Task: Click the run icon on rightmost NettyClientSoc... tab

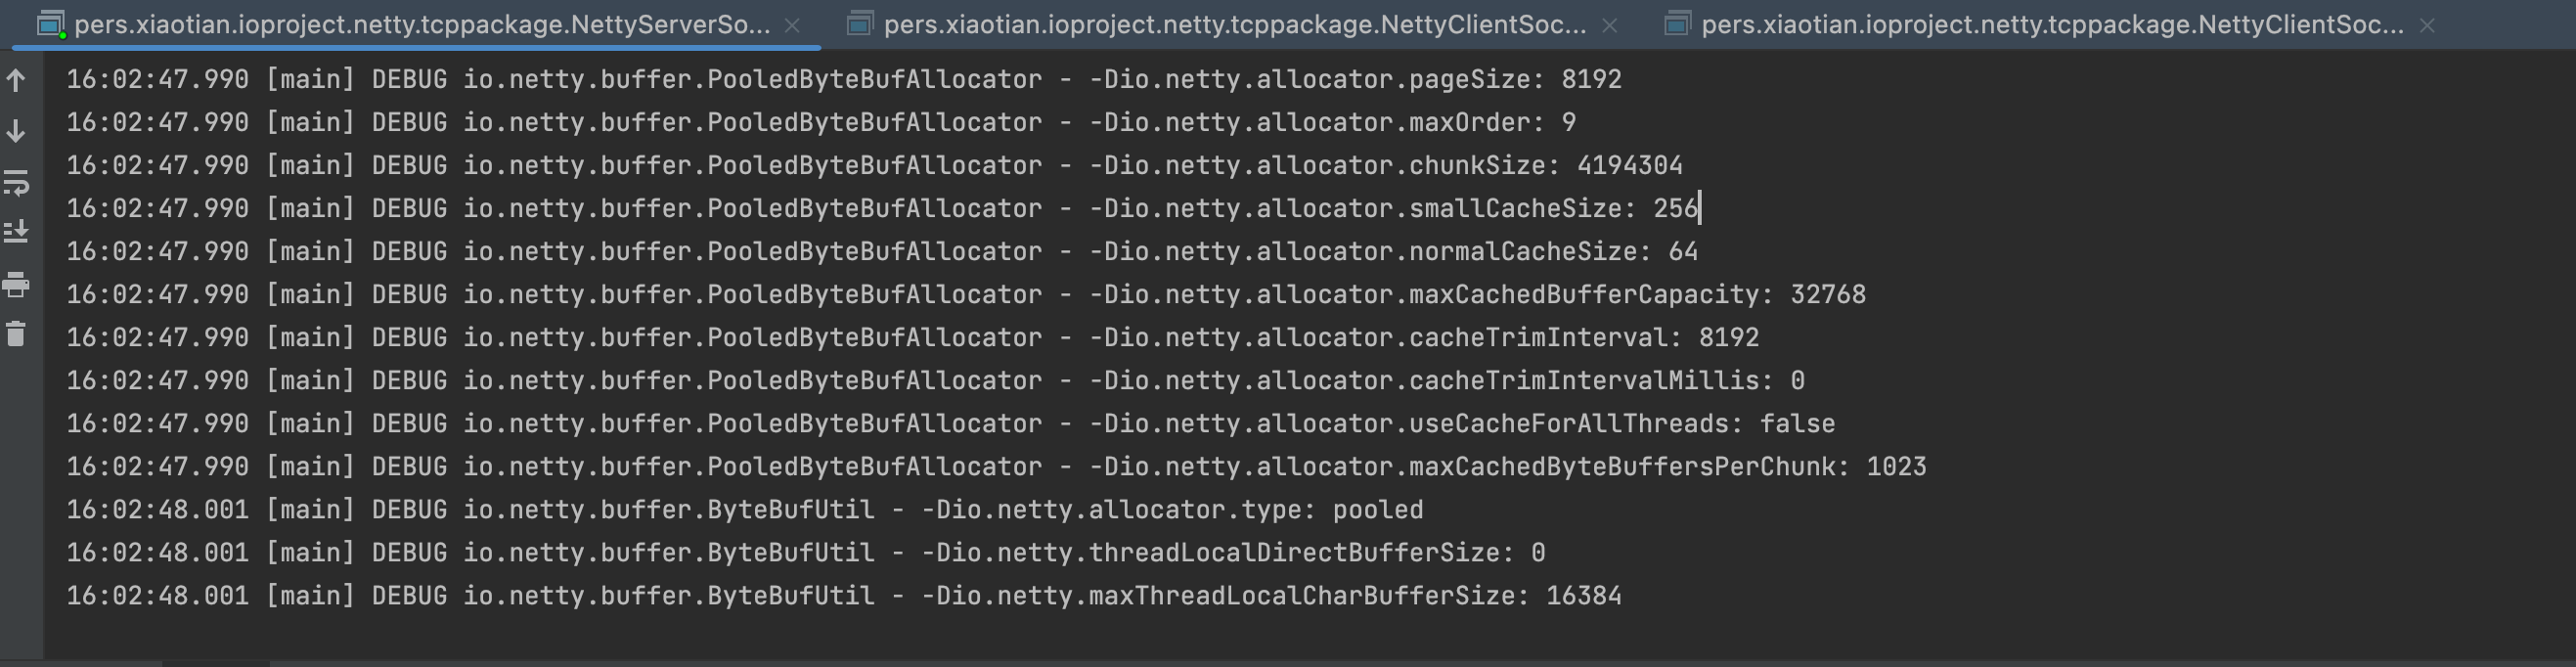Action: [x=1677, y=24]
